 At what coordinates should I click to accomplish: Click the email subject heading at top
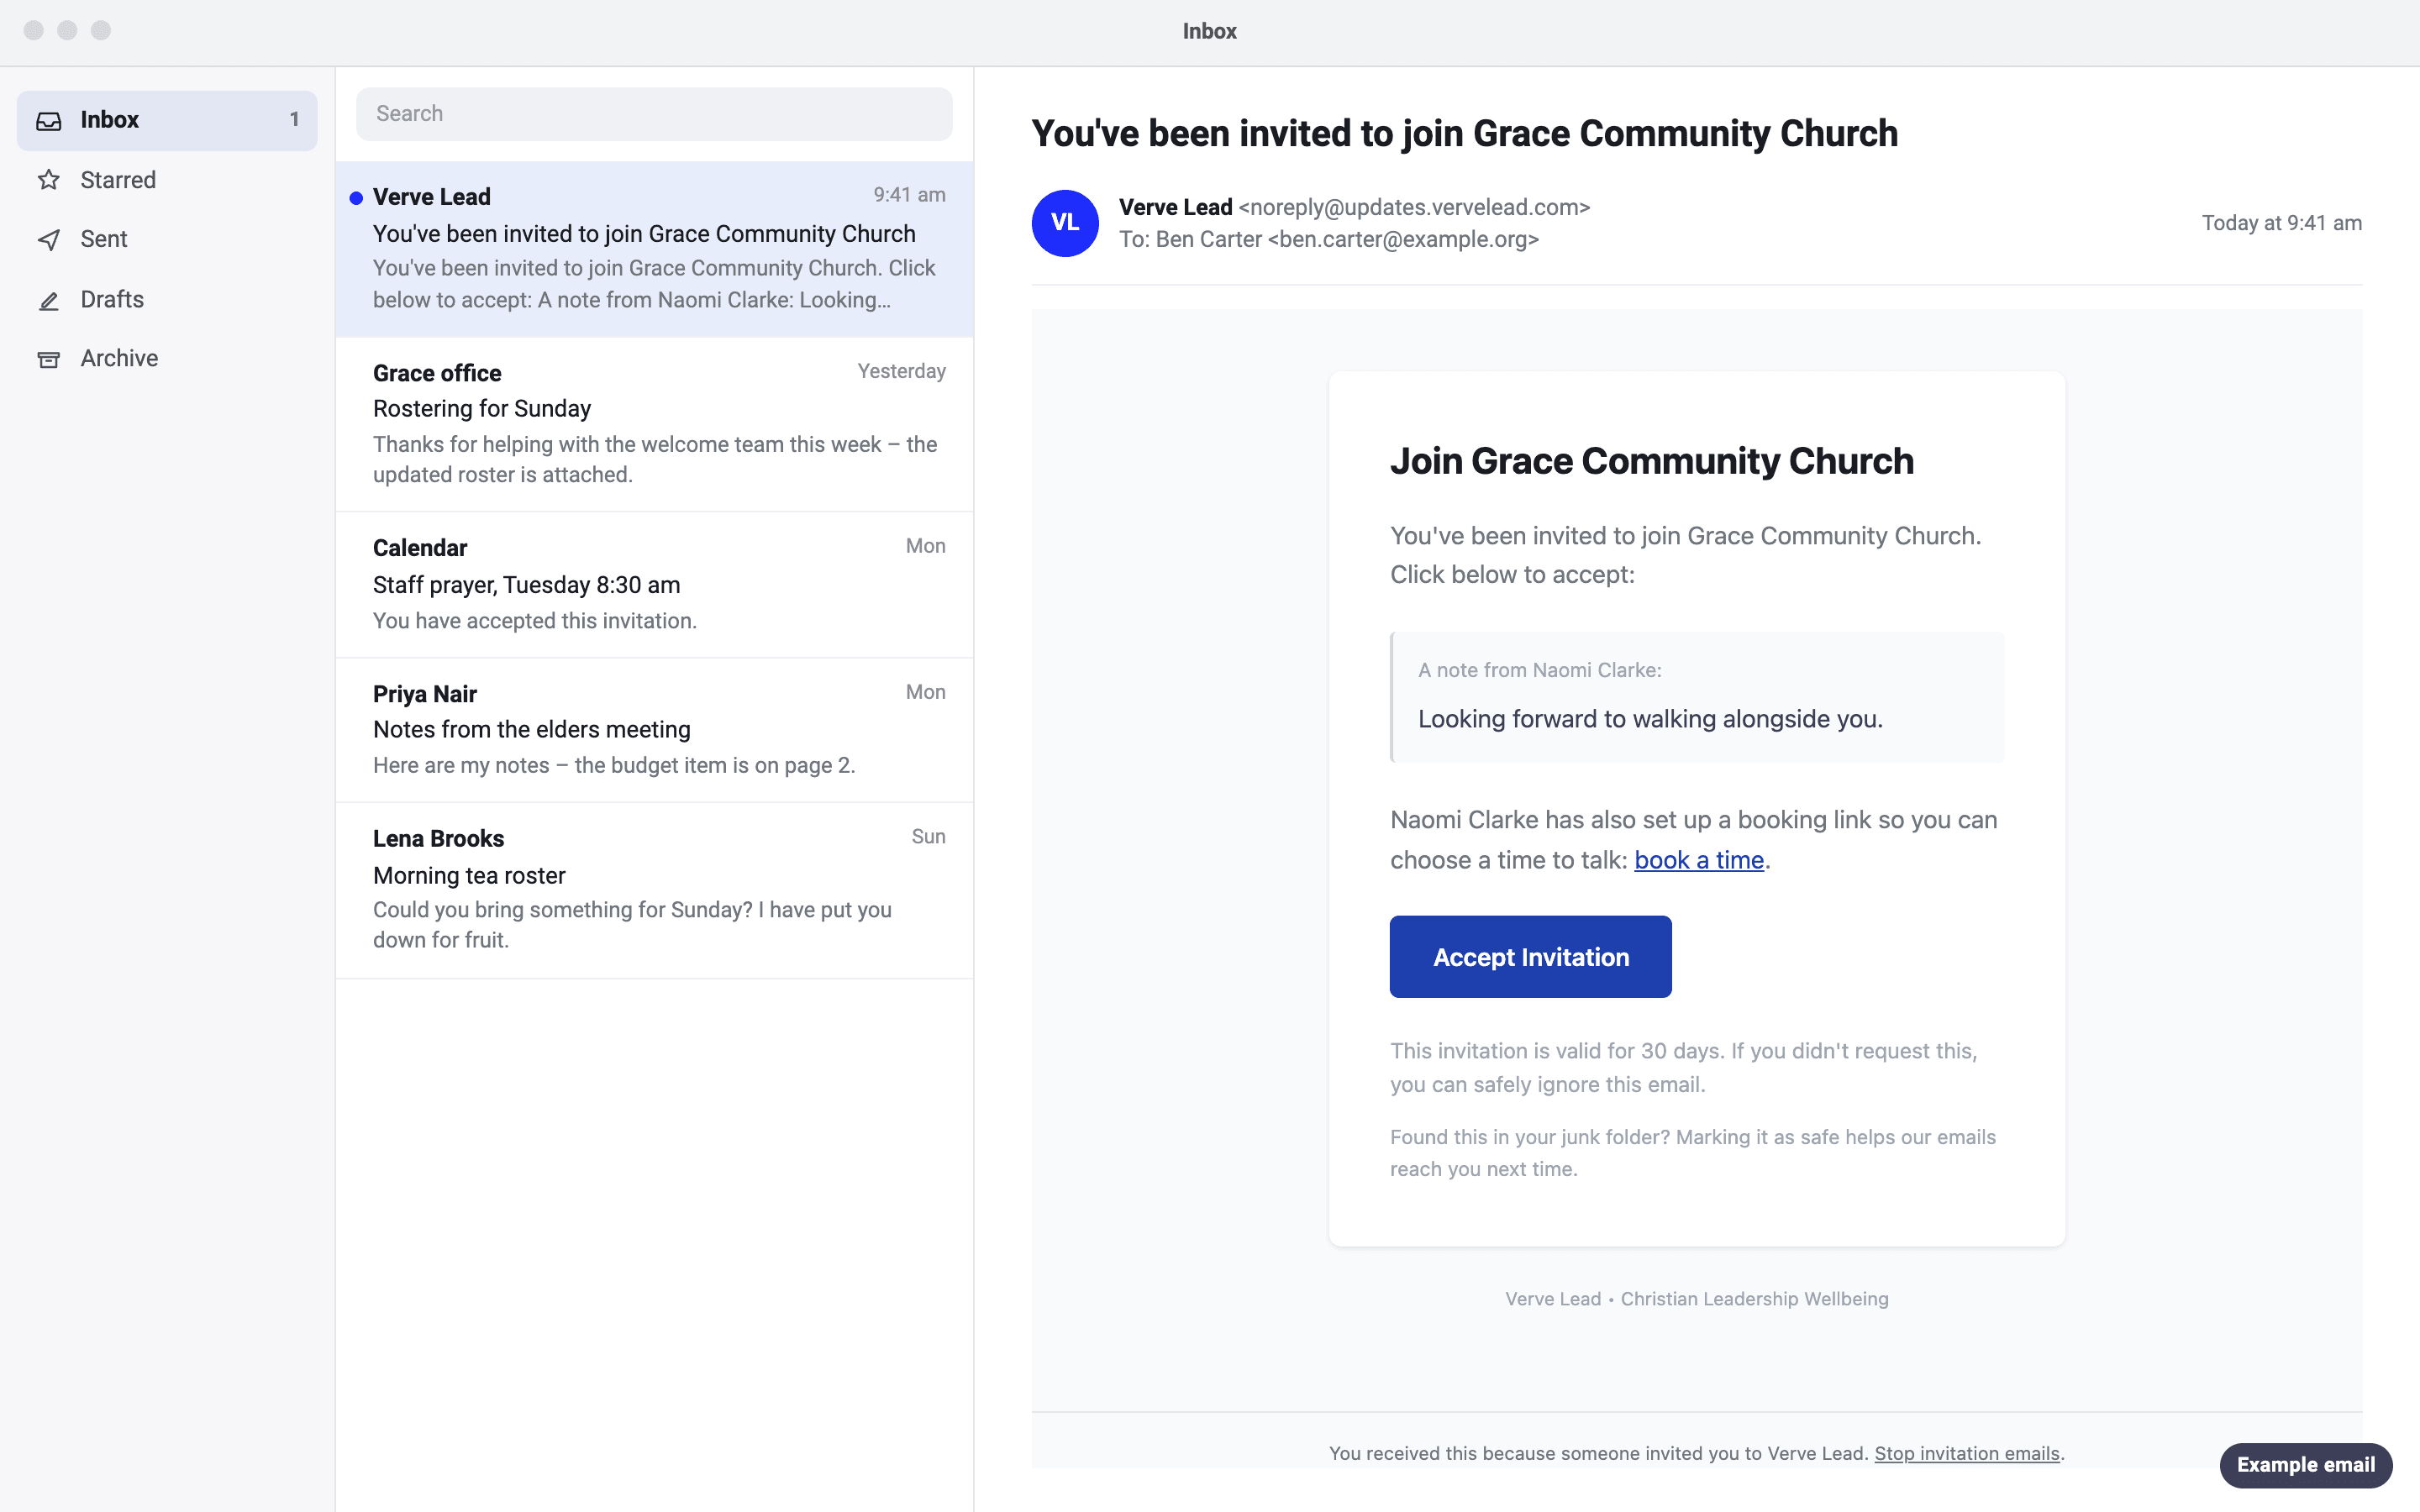pos(1464,133)
